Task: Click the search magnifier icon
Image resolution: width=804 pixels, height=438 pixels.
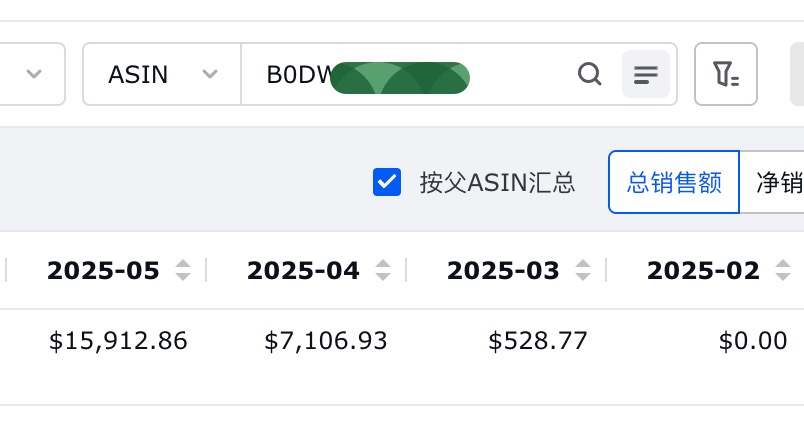Action: 589,74
